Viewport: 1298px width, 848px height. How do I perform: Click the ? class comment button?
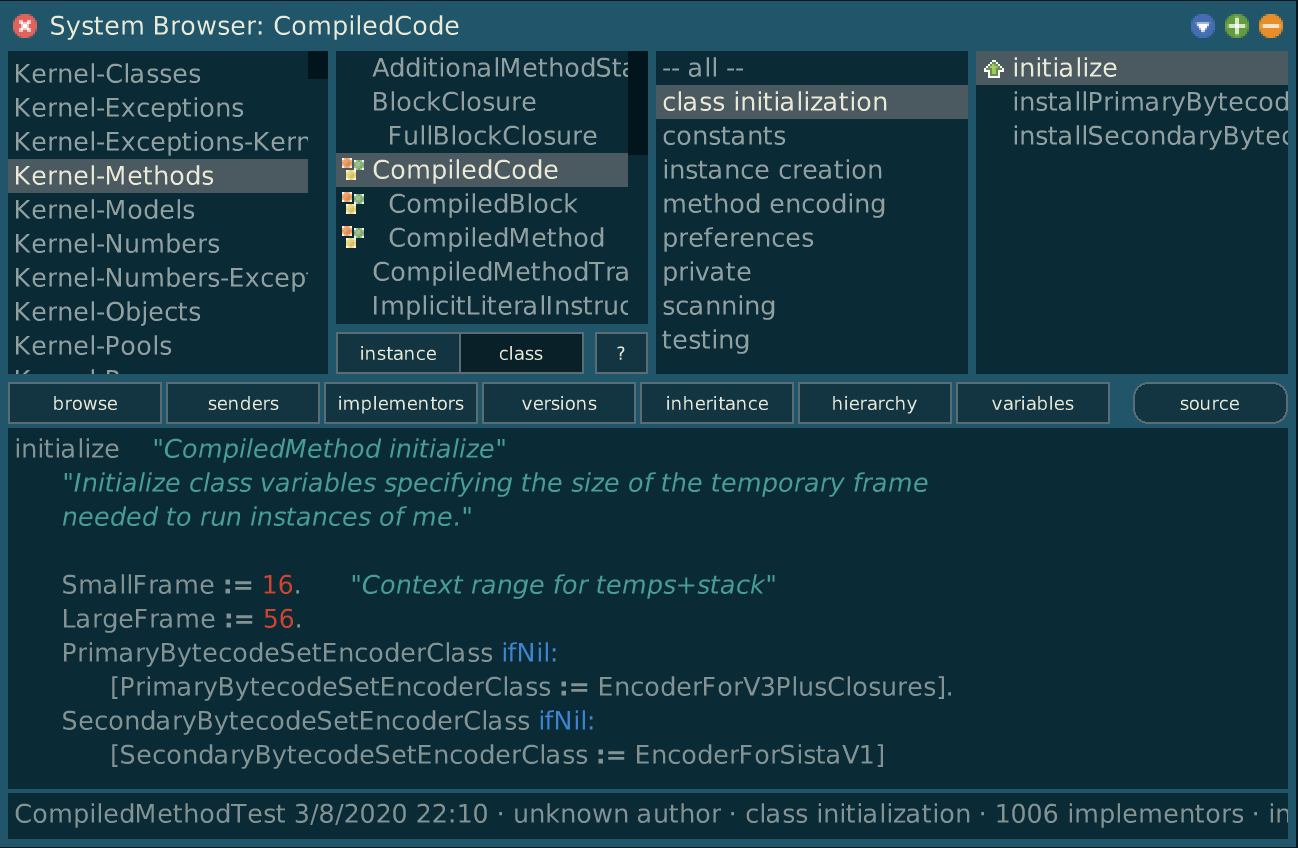[621, 353]
